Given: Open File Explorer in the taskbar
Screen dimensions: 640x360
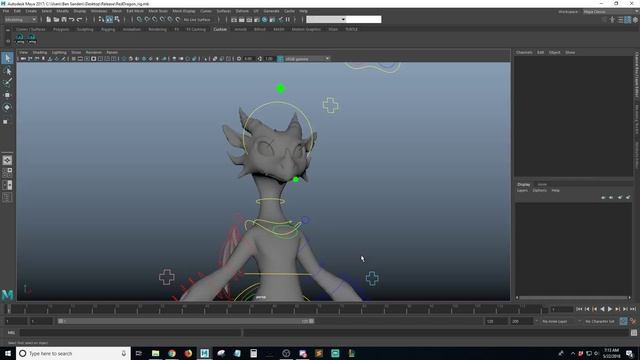Looking at the screenshot, I should [156, 353].
